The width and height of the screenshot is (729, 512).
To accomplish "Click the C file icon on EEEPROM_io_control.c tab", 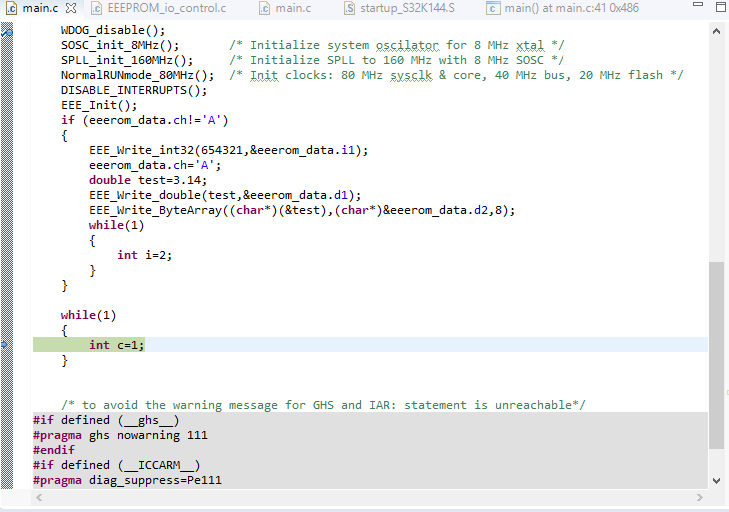I will tap(97, 8).
